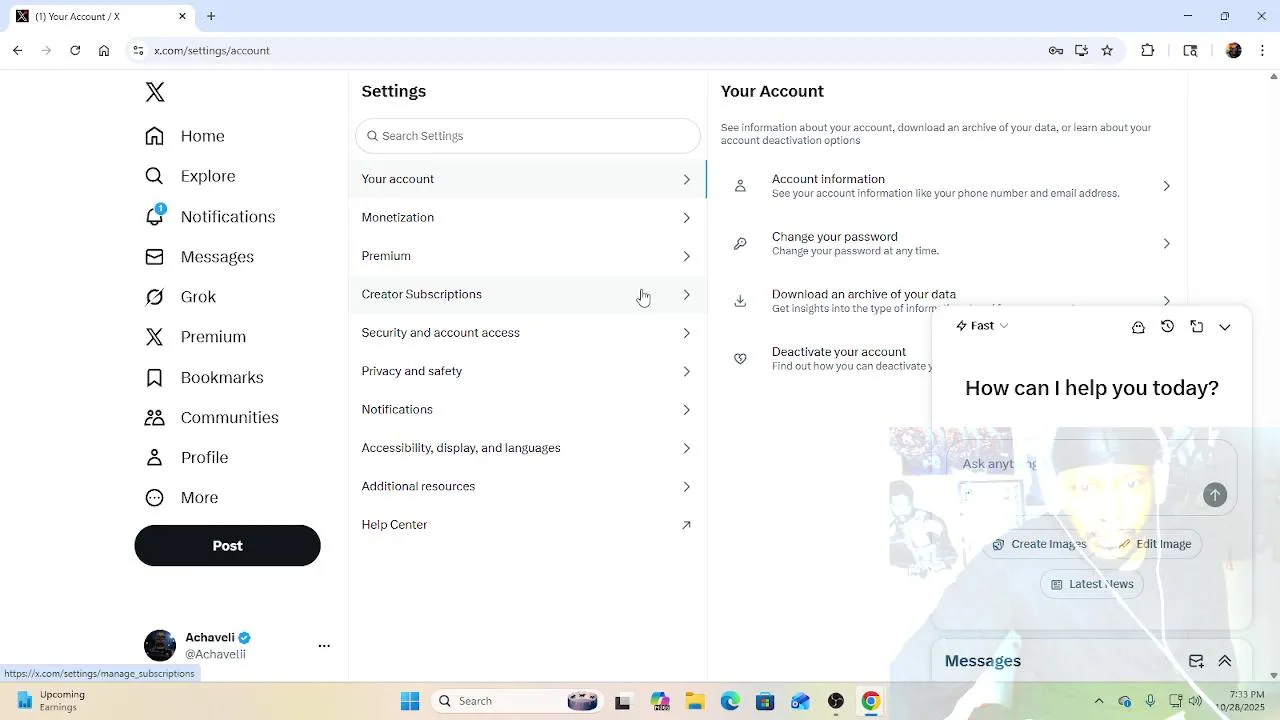Open Accessibility, display, and languages
This screenshot has width=1280, height=720.
coord(527,448)
